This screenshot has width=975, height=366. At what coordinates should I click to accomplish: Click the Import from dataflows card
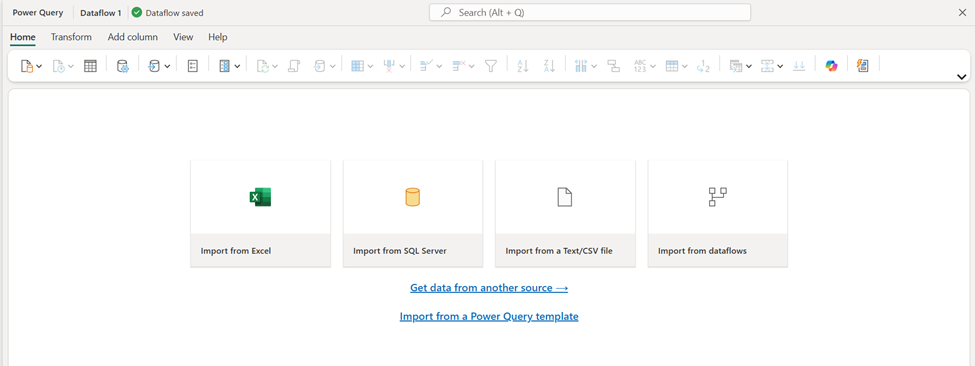point(718,214)
